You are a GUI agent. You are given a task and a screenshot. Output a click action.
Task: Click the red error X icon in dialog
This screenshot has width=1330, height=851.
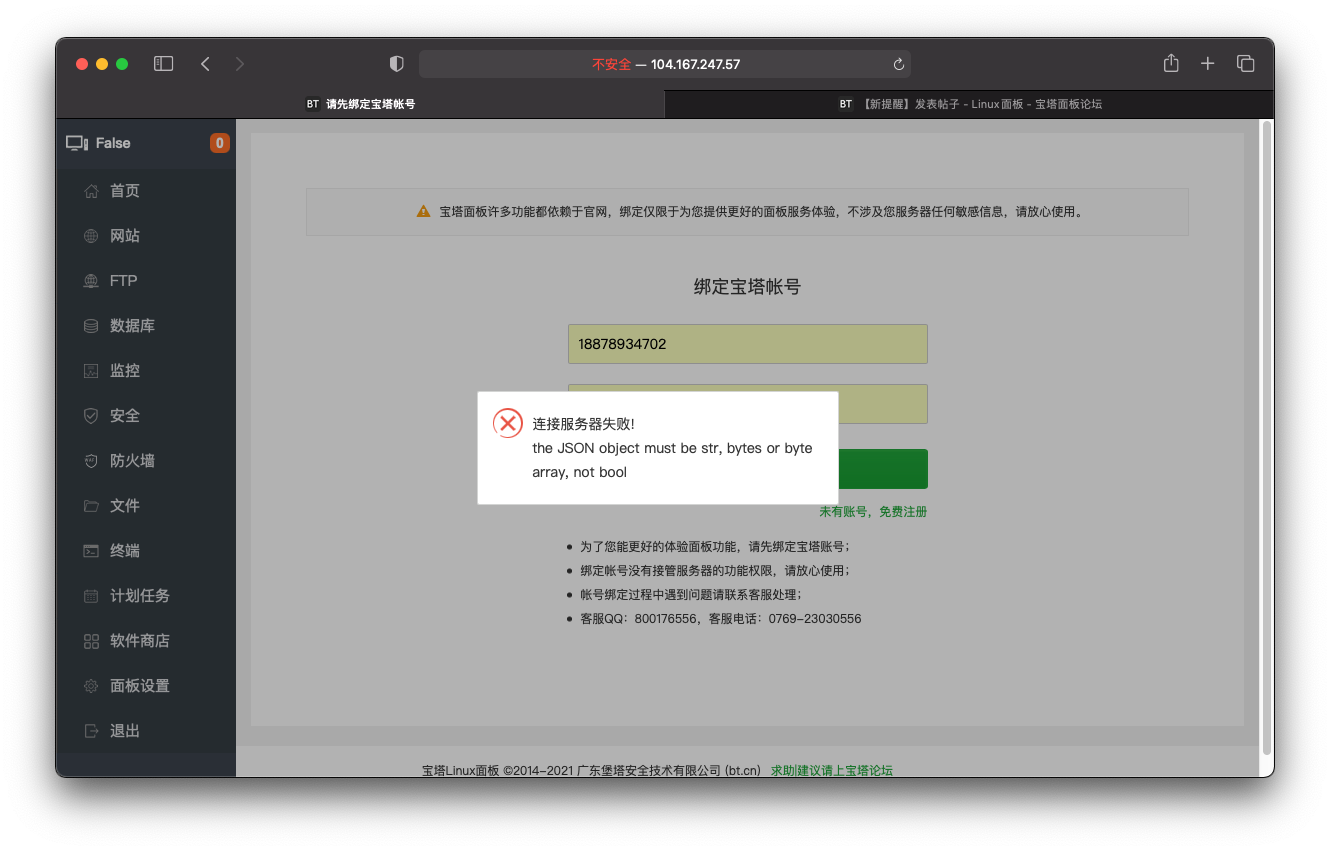pyautogui.click(x=508, y=423)
